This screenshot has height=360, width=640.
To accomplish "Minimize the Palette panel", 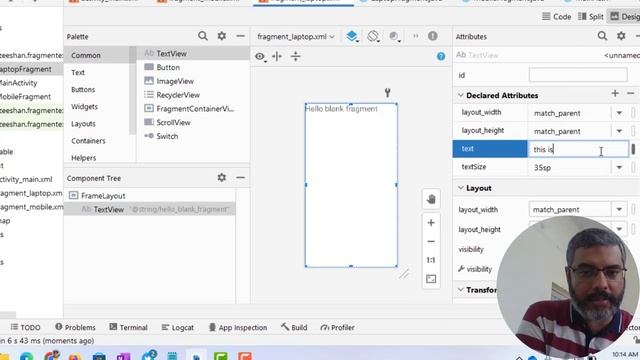I will pyautogui.click(x=240, y=36).
